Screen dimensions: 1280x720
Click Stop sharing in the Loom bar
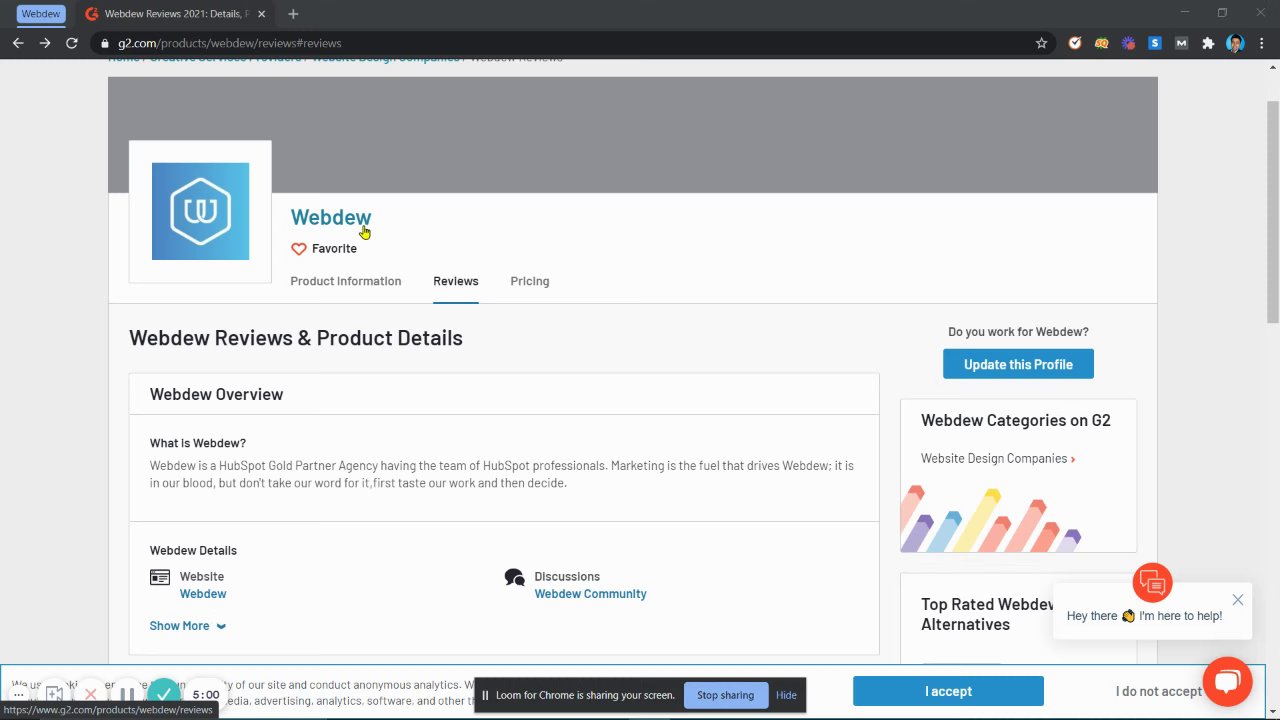point(725,695)
